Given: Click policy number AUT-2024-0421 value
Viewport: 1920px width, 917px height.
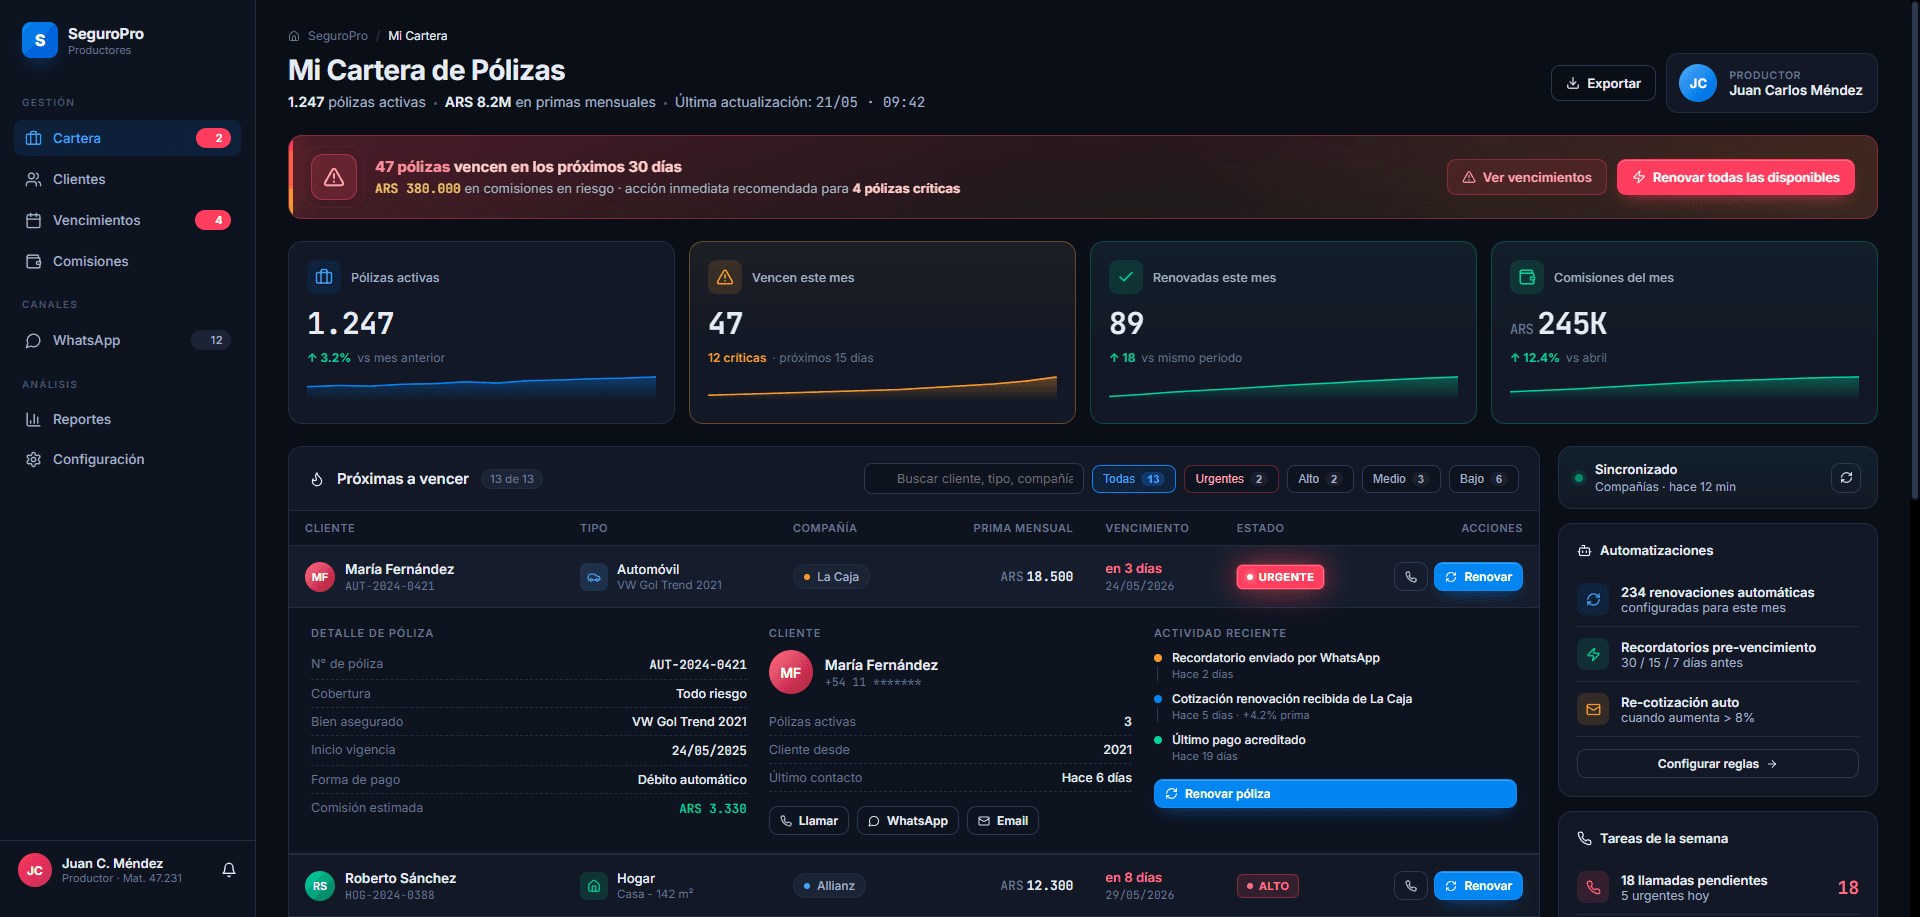Looking at the screenshot, I should (698, 665).
